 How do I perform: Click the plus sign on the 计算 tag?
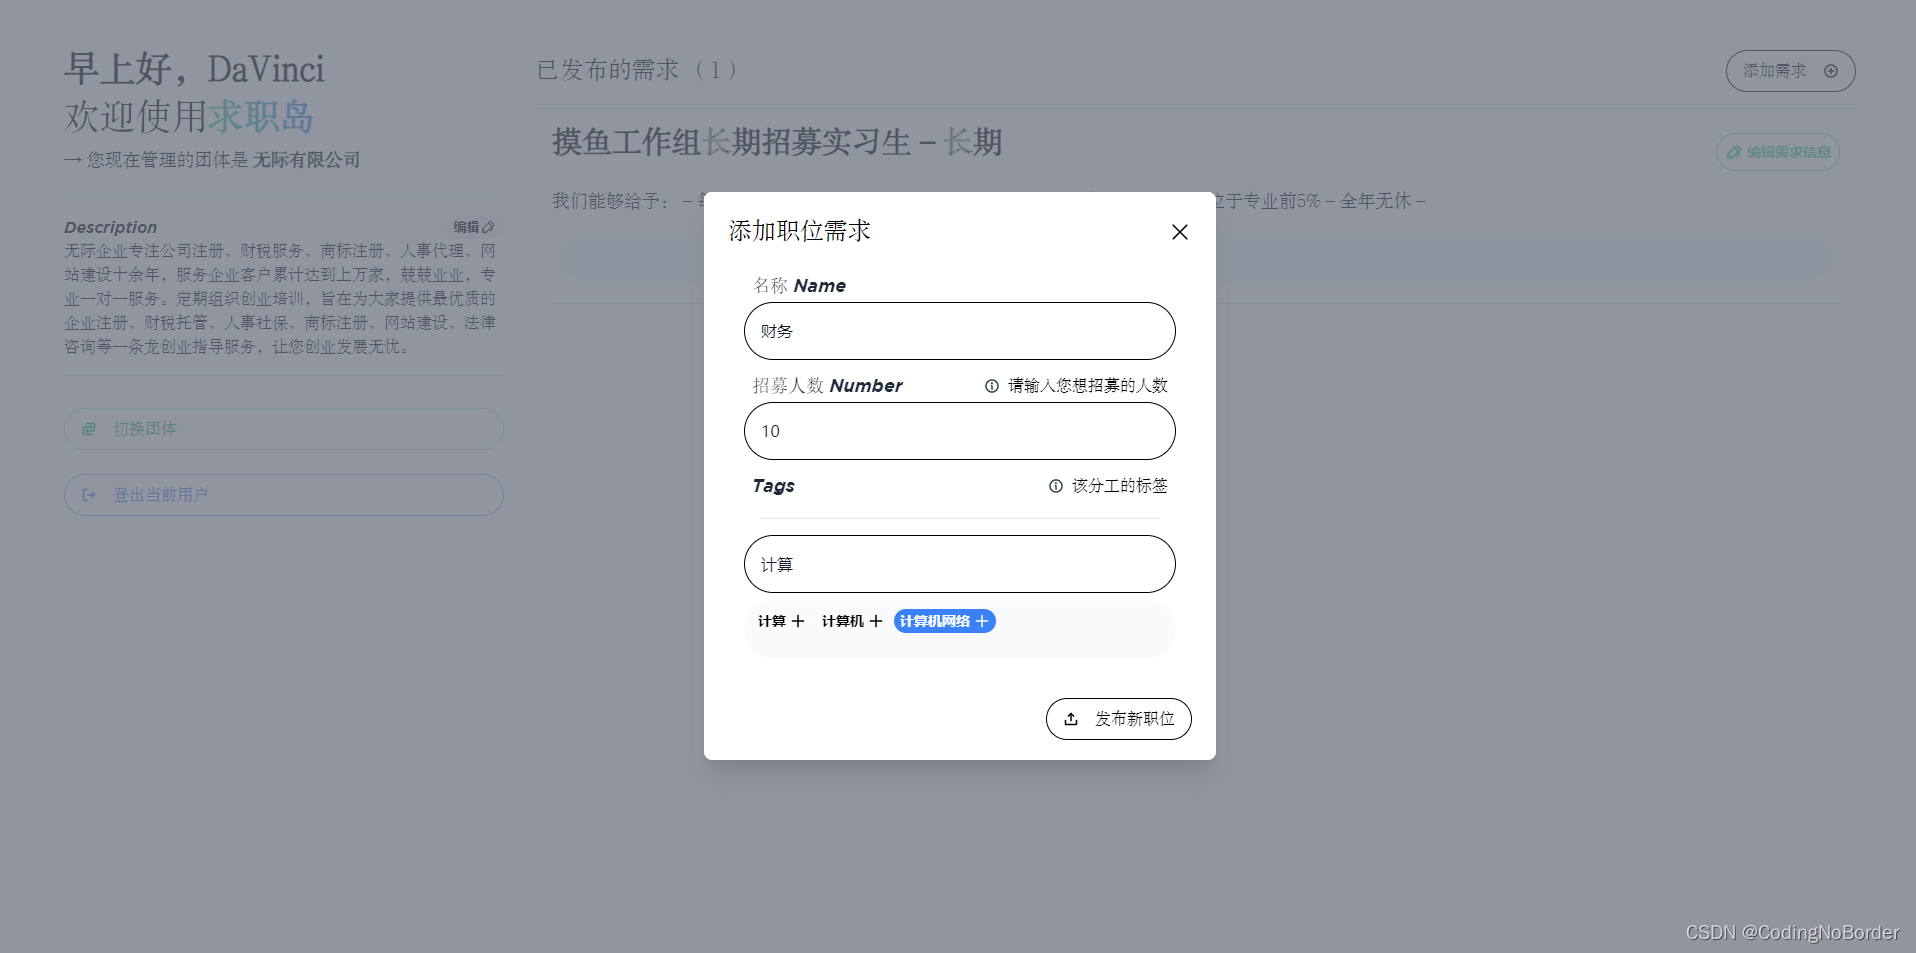798,621
